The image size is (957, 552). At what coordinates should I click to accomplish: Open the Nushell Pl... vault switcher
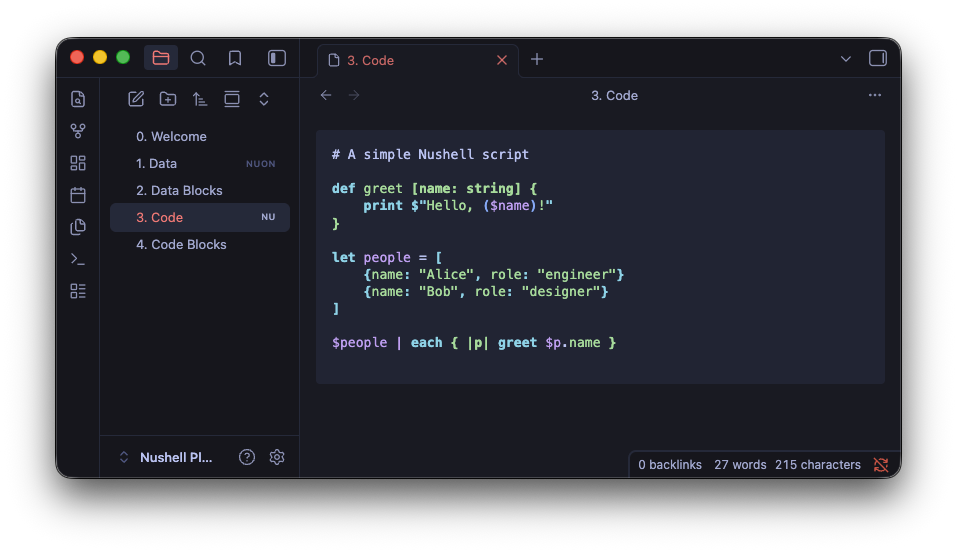(167, 457)
